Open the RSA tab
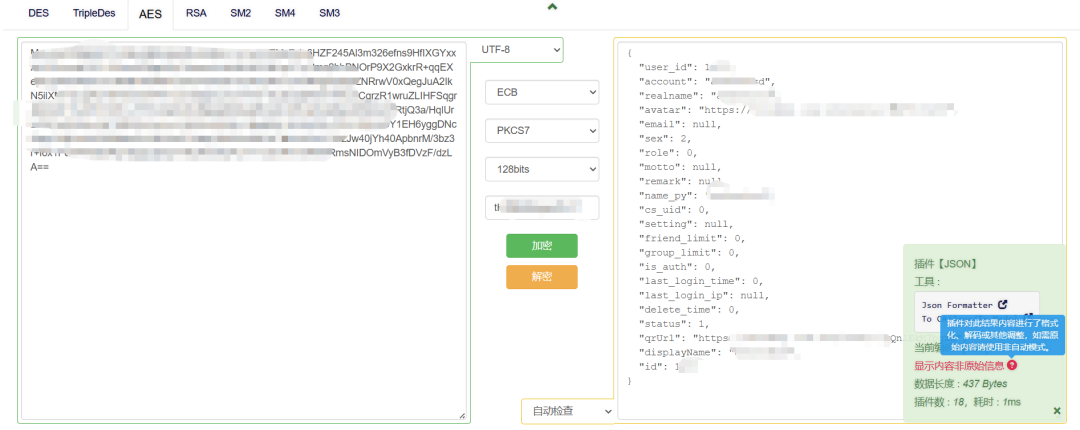The height and width of the screenshot is (430, 1080). (196, 13)
